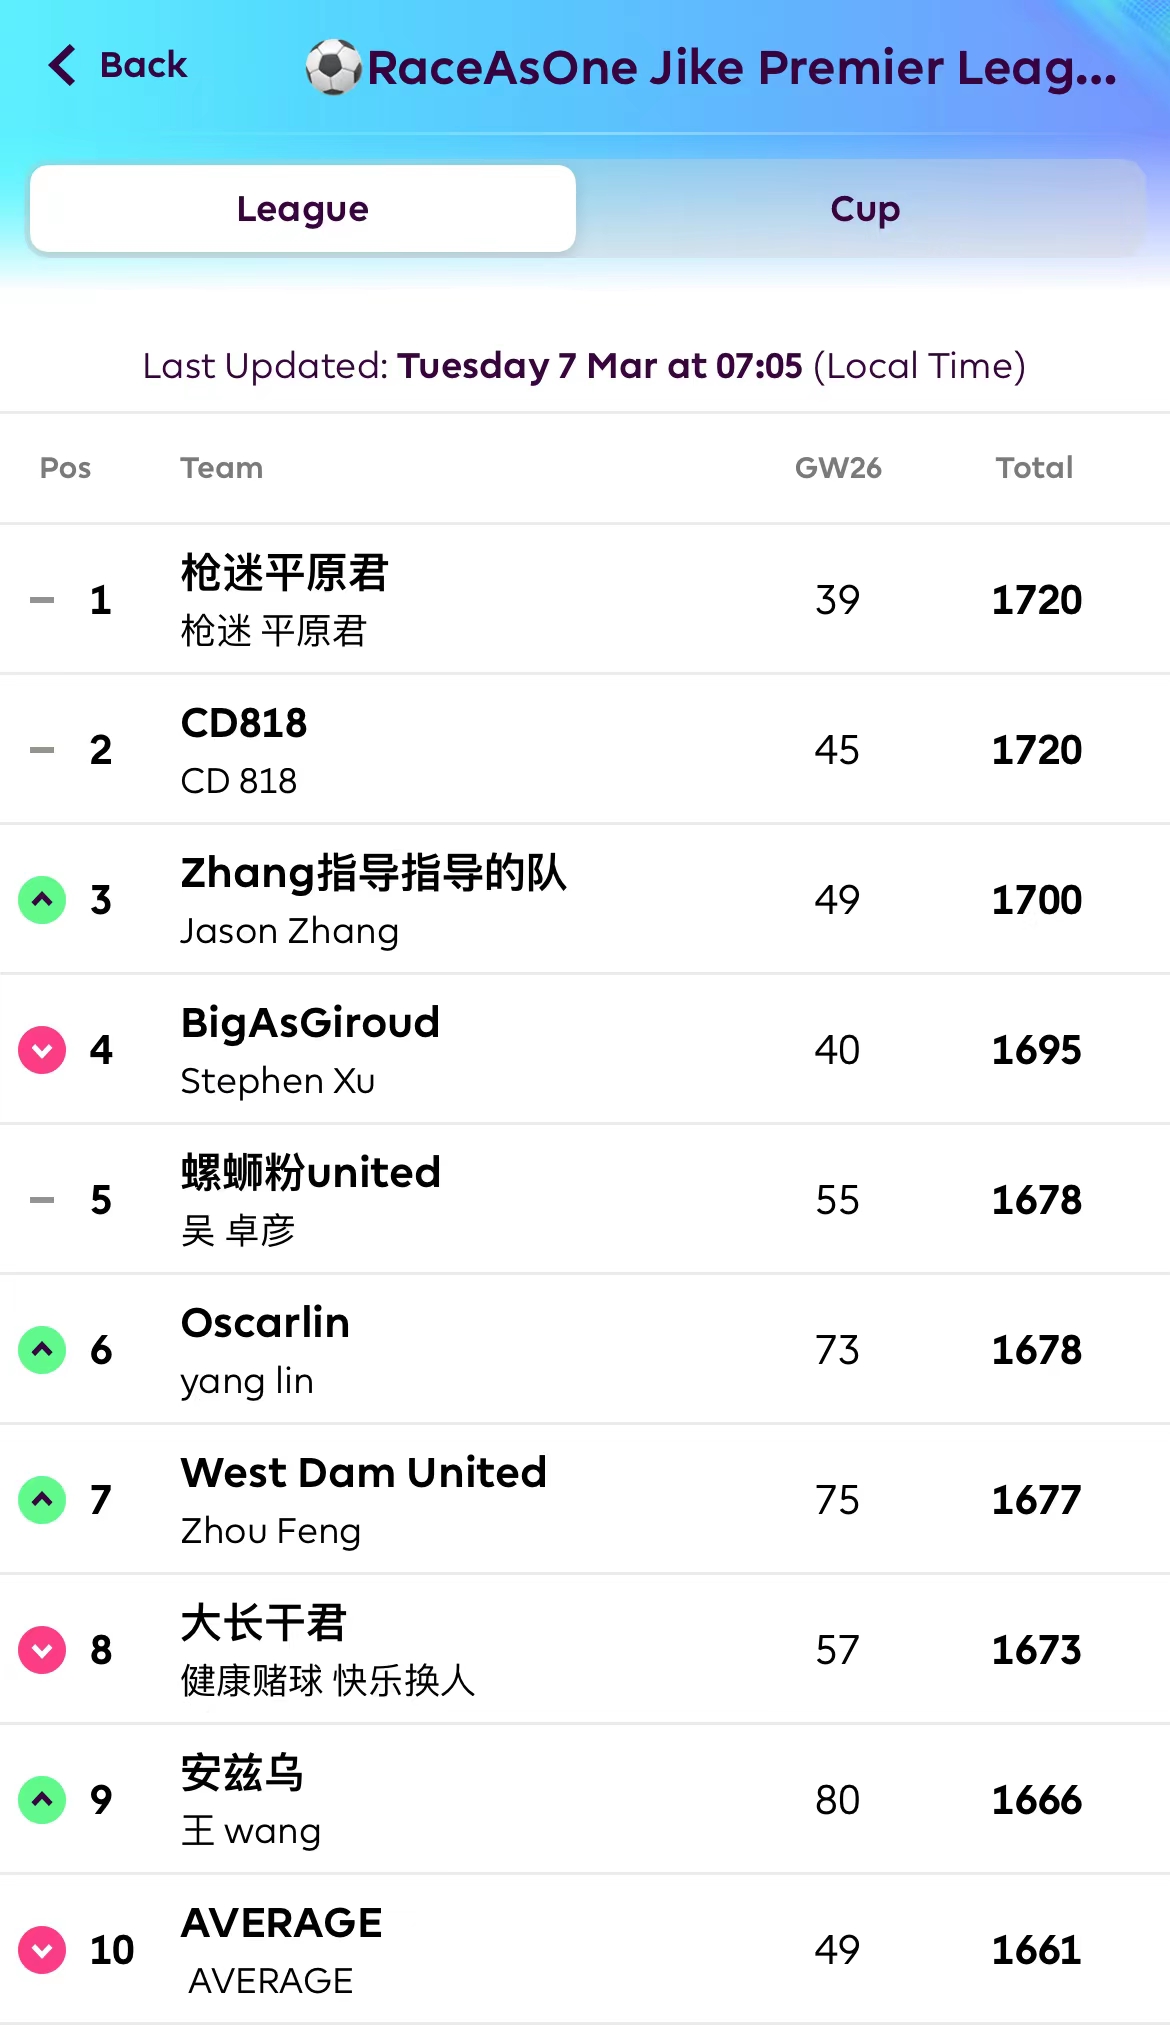Open 螺蛳粉united team row

point(310,1174)
